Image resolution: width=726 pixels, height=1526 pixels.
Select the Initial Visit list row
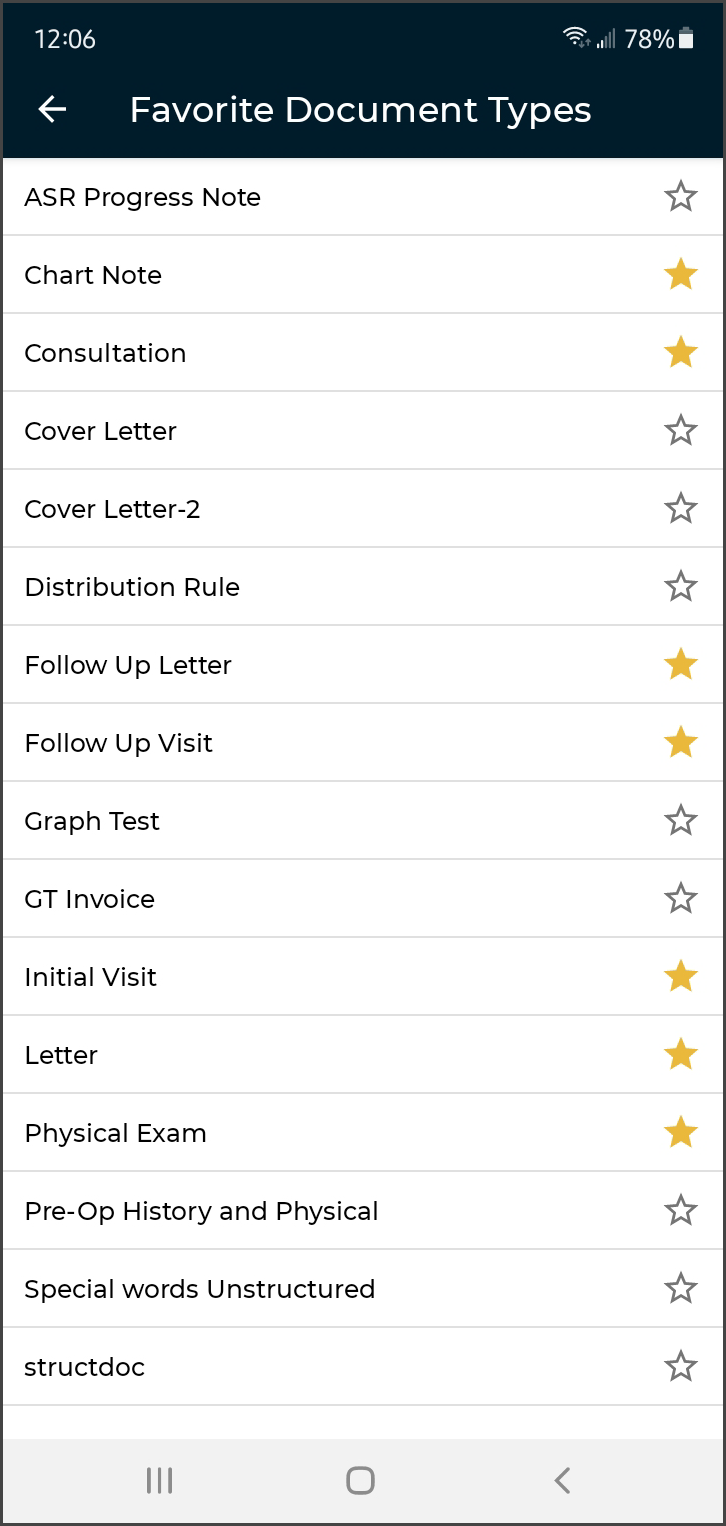pos(300,977)
